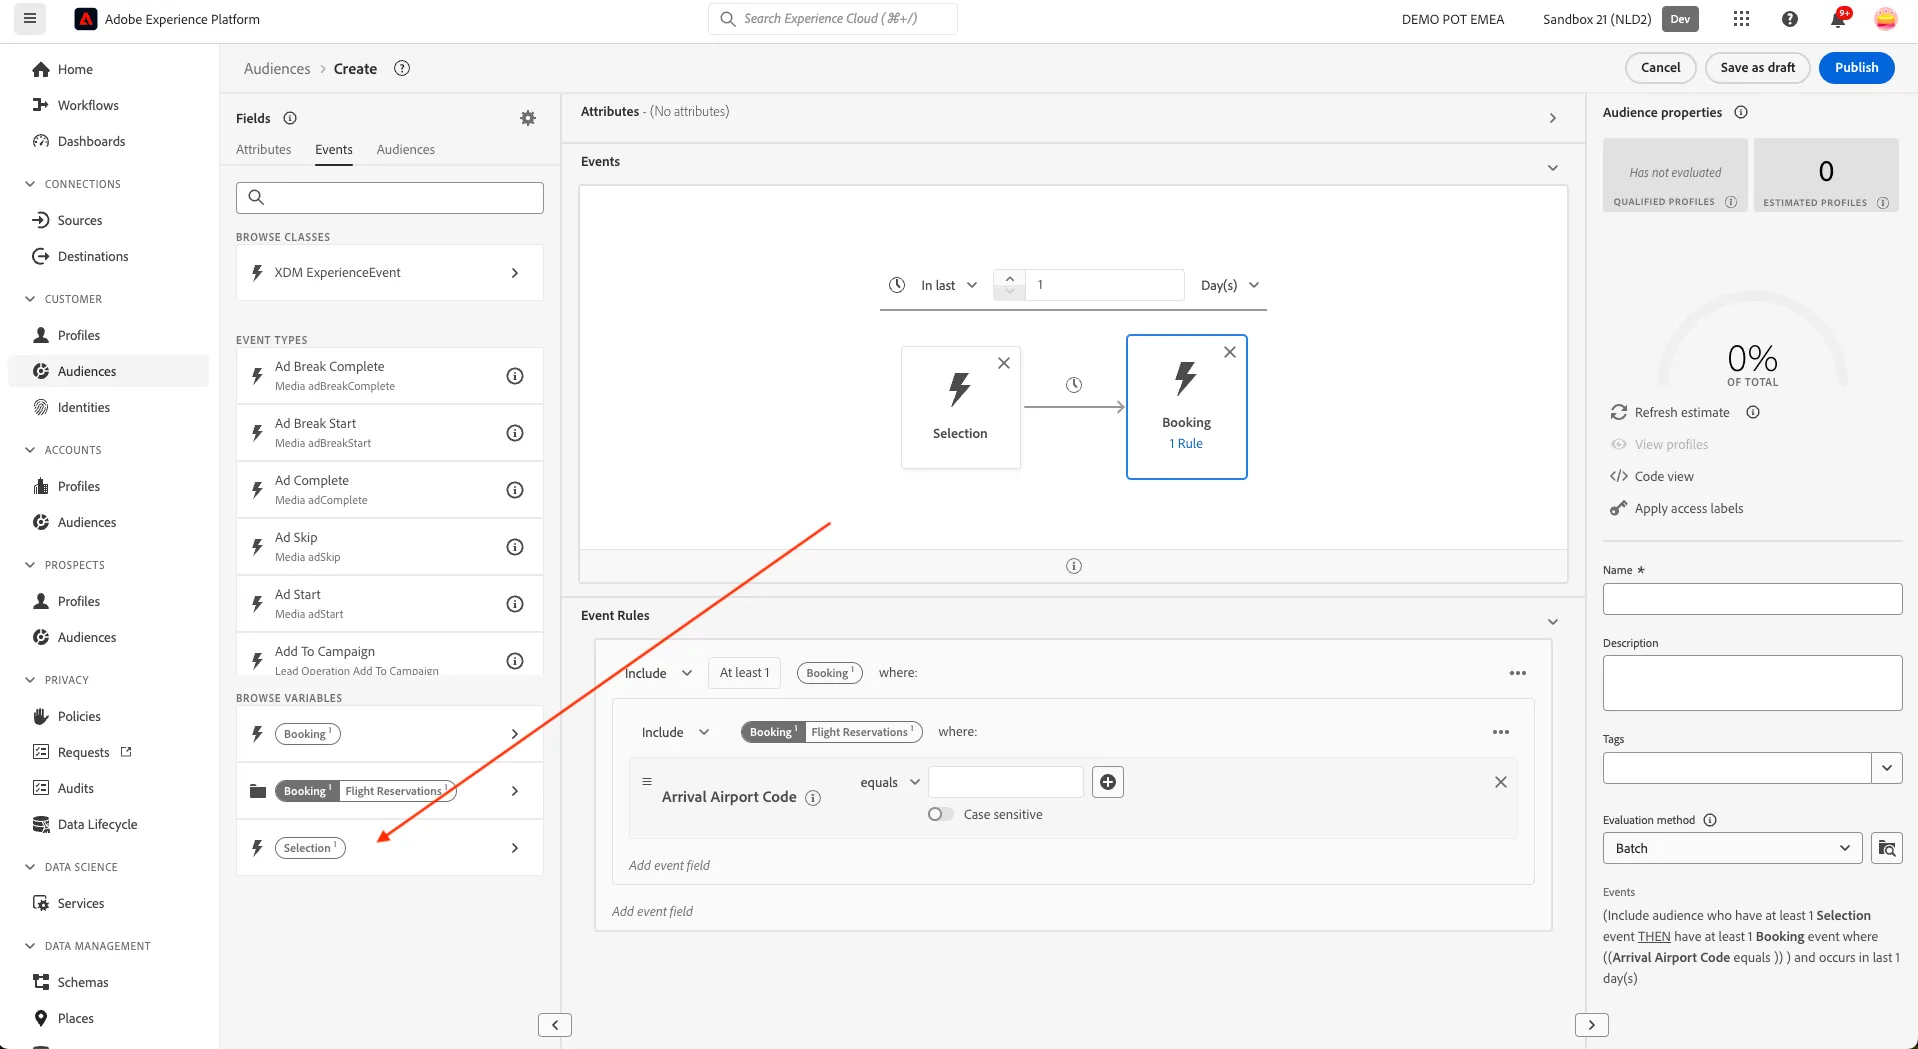Image resolution: width=1918 pixels, height=1049 pixels.
Task: Click info icon below events canvas
Action: (1074, 566)
